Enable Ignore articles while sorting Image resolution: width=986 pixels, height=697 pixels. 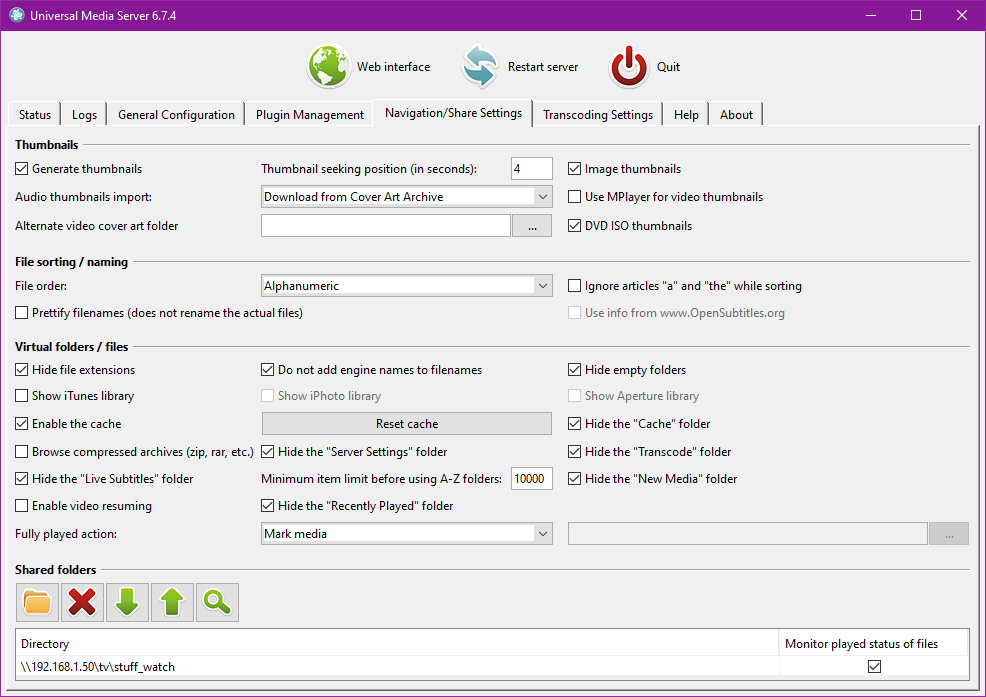click(574, 286)
